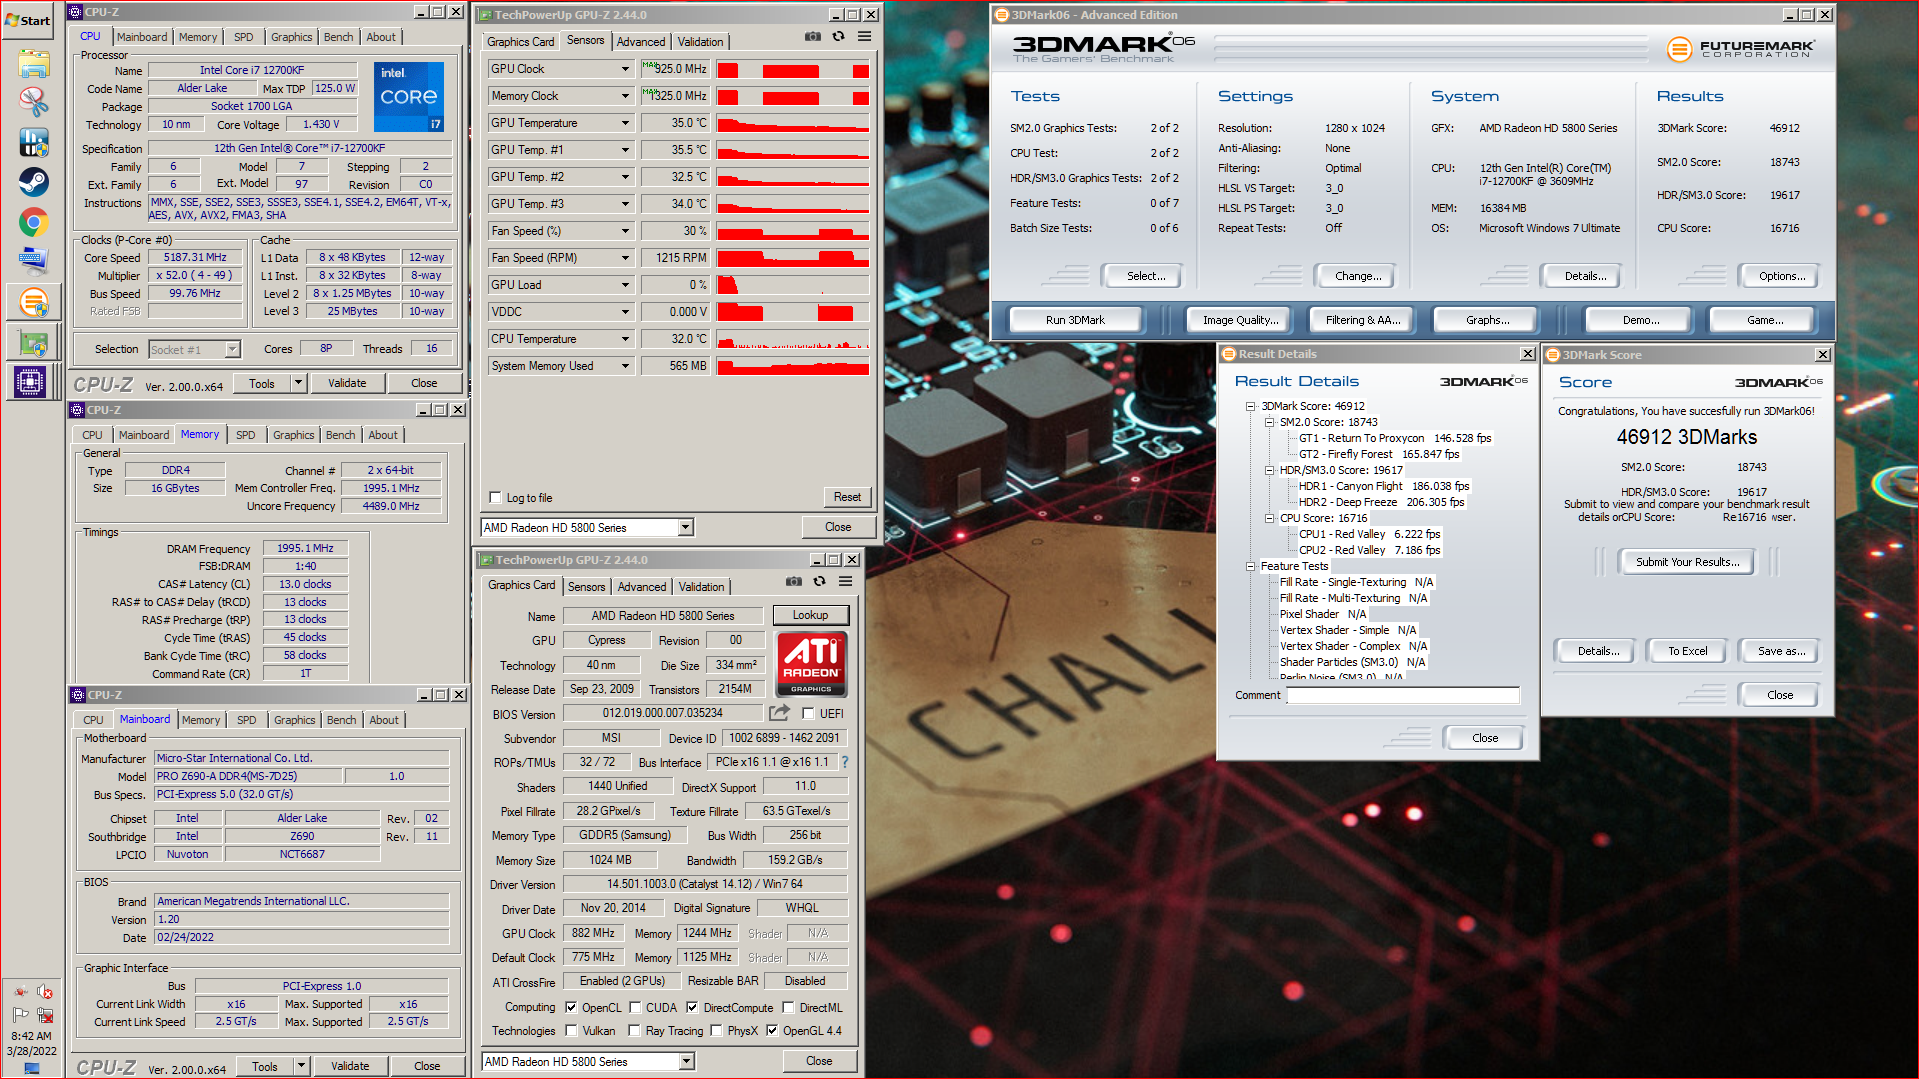Switch to the CPU-Z purple chip taskbar icon
Screen dimensions: 1919x1079
tap(30, 381)
